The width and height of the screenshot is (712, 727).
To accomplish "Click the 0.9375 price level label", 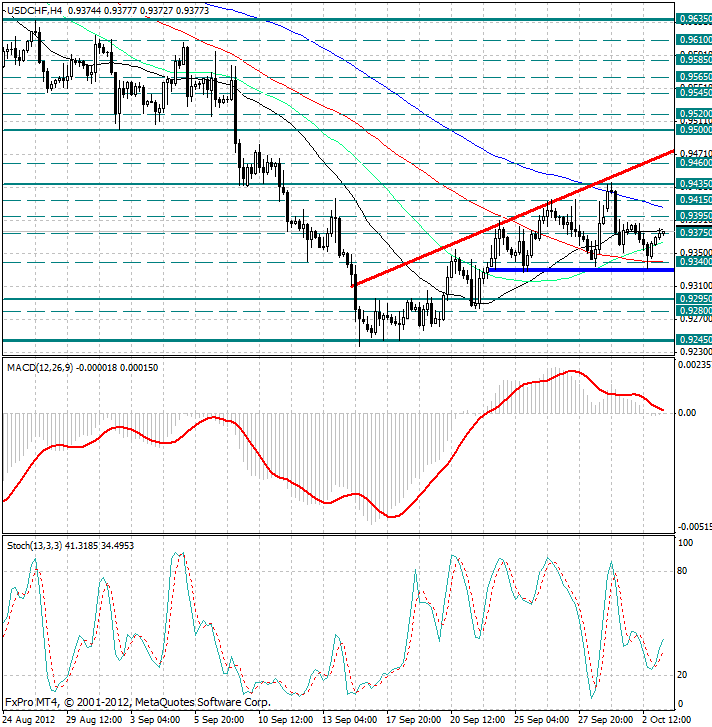I will [694, 232].
